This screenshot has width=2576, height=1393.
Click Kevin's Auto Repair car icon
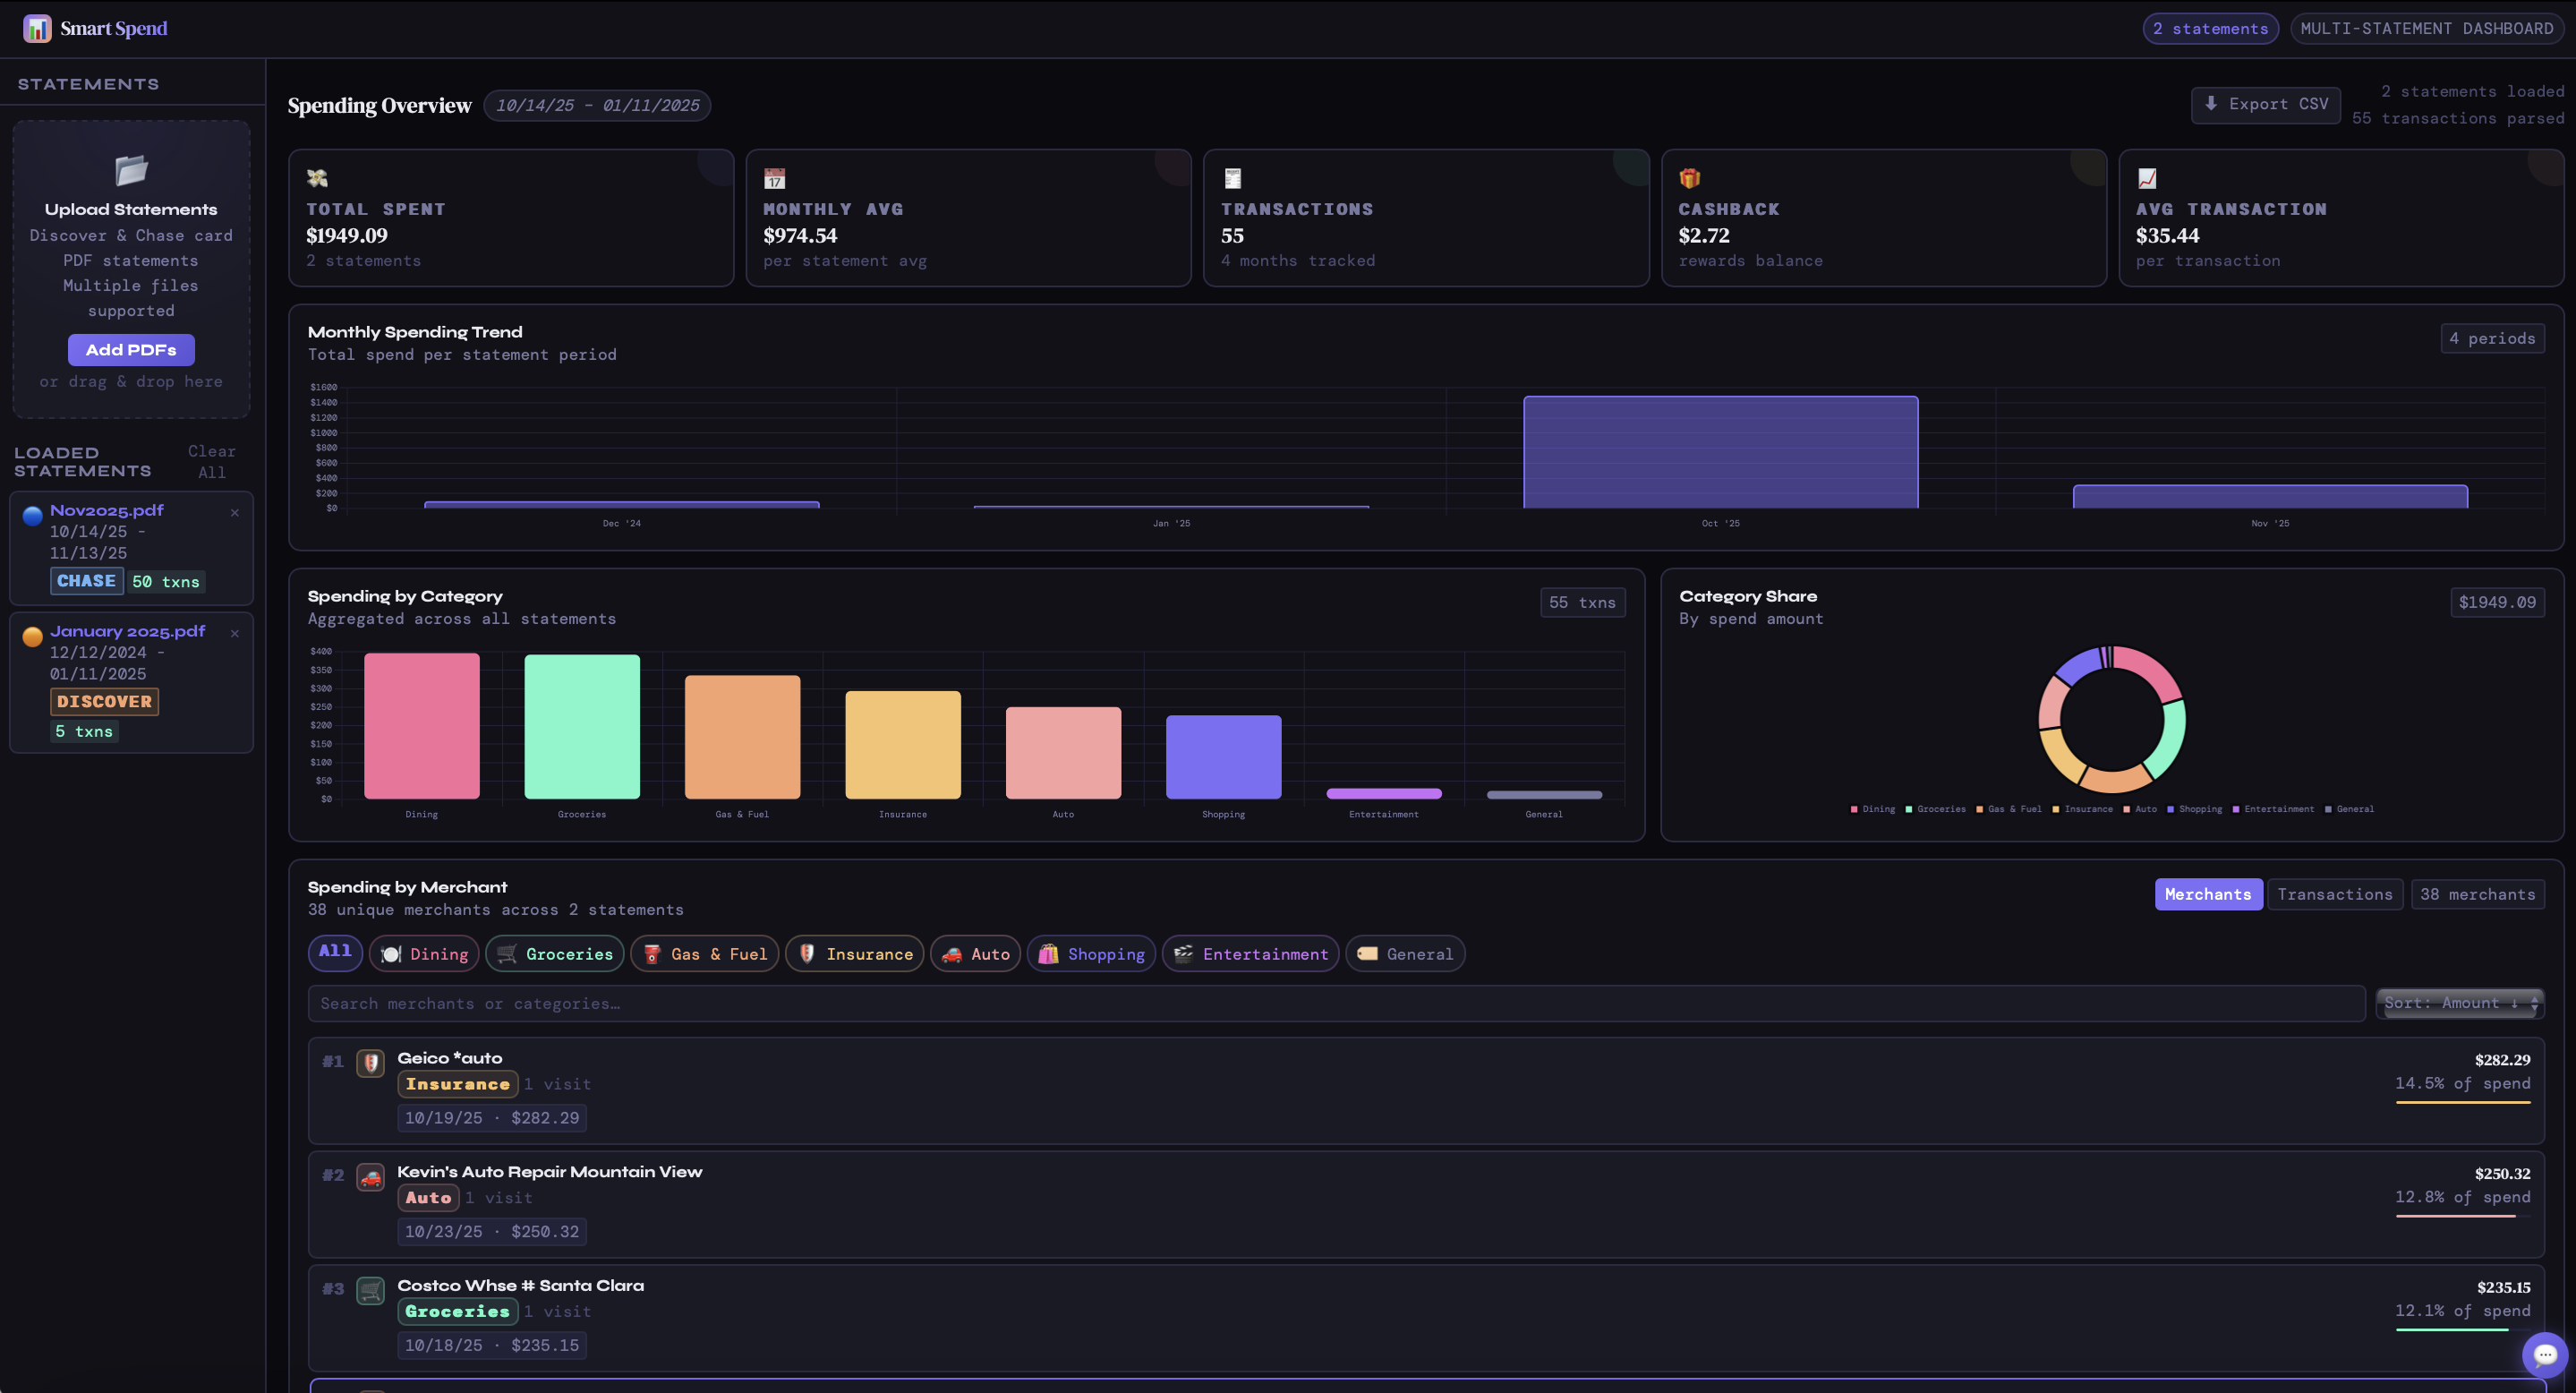coord(371,1177)
